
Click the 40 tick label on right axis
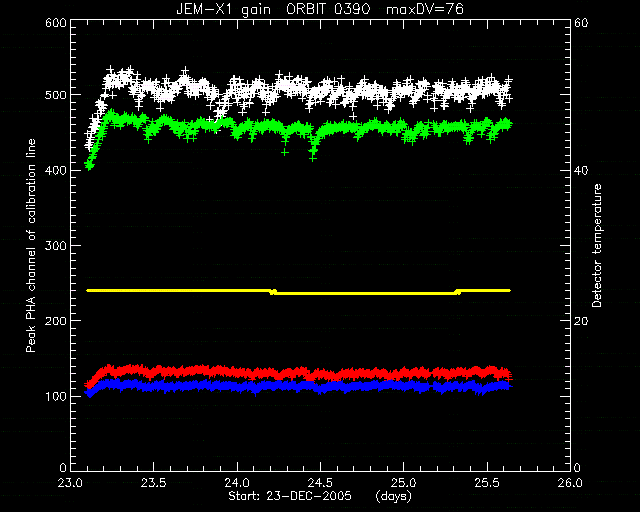(x=581, y=170)
